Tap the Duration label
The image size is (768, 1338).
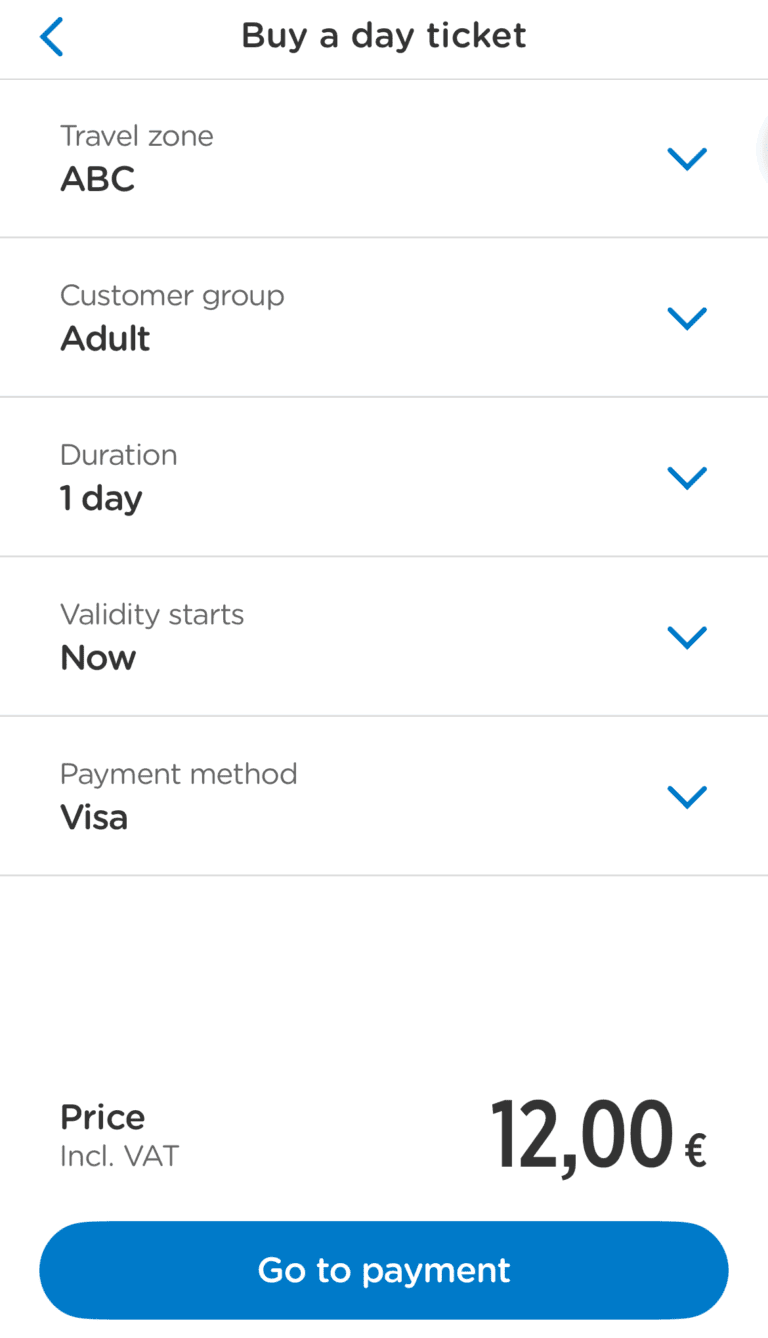coord(119,455)
